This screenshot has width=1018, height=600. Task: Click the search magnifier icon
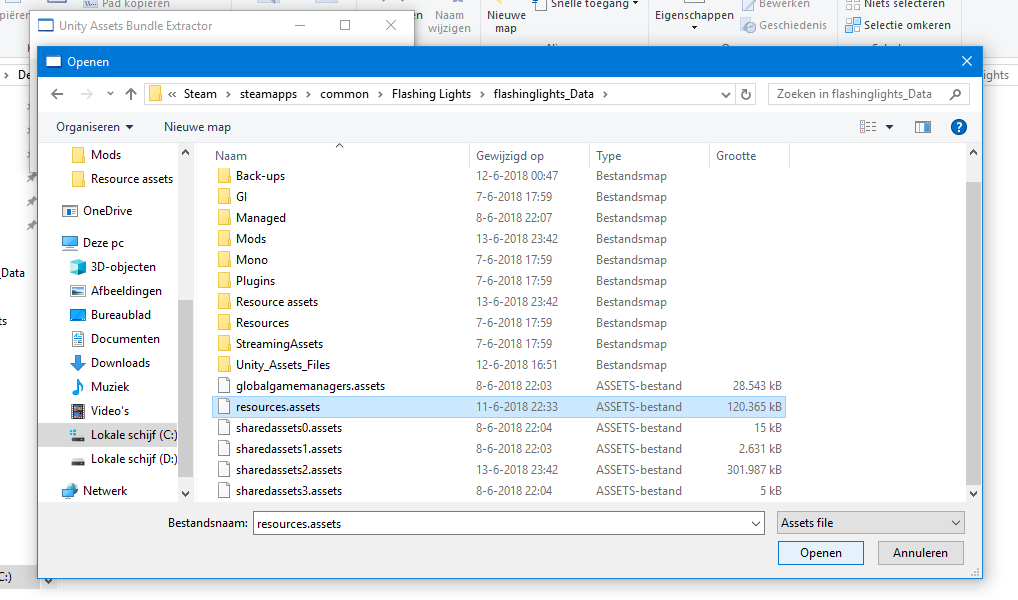(955, 94)
